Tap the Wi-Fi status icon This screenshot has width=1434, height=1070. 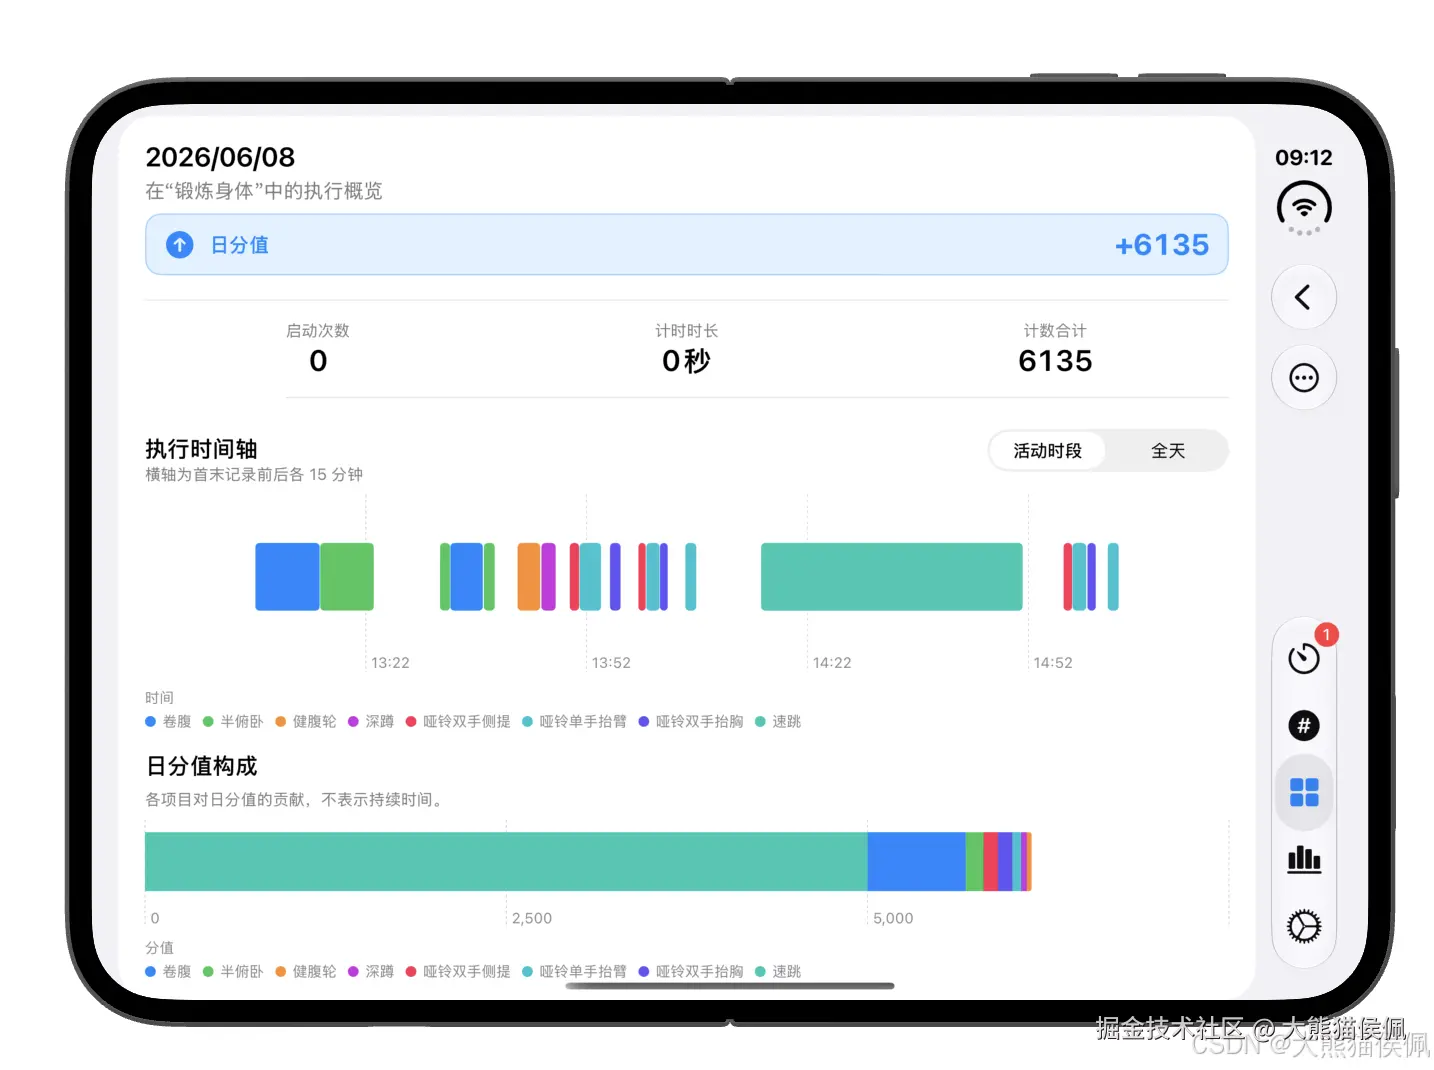tap(1304, 208)
